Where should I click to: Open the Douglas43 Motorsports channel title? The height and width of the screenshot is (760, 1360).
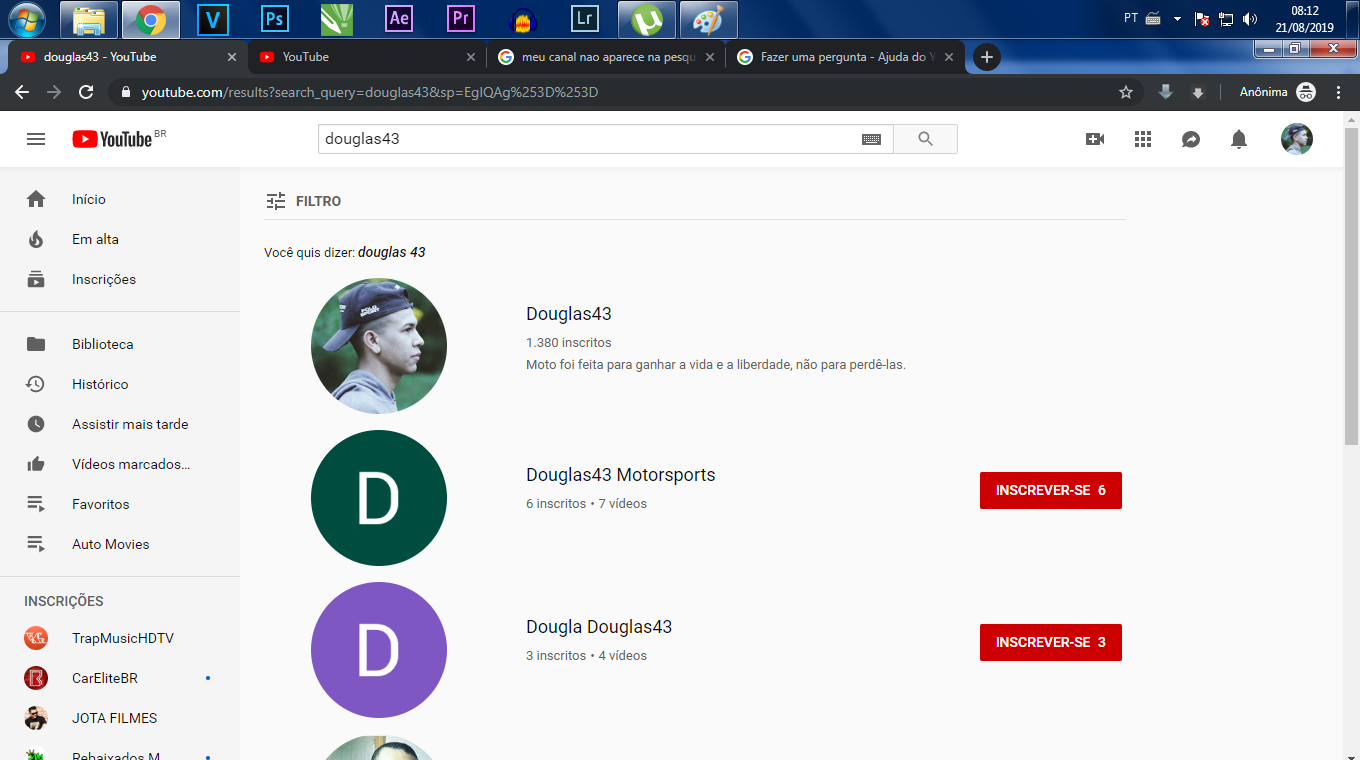(x=621, y=475)
